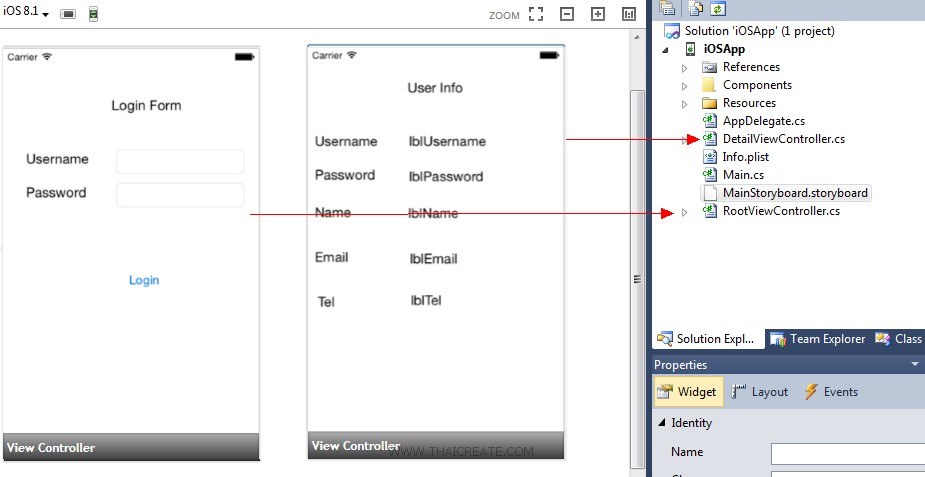Select Login Form's View Controller bar

[131, 448]
